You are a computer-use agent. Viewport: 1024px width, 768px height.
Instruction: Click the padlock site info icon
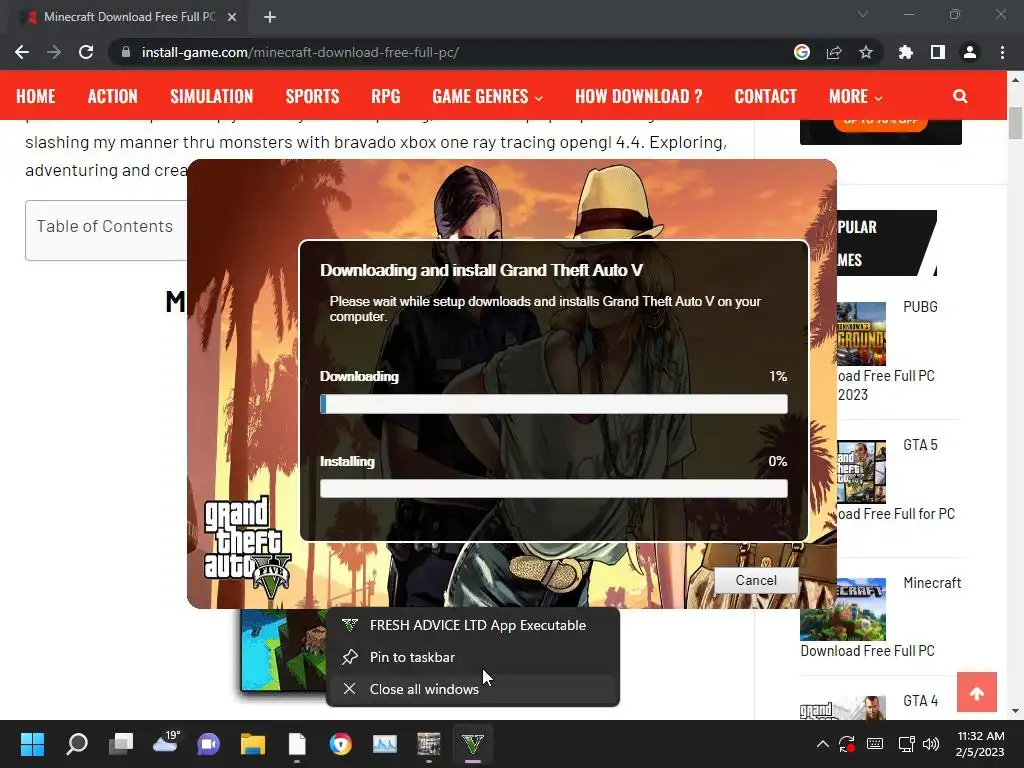point(126,52)
